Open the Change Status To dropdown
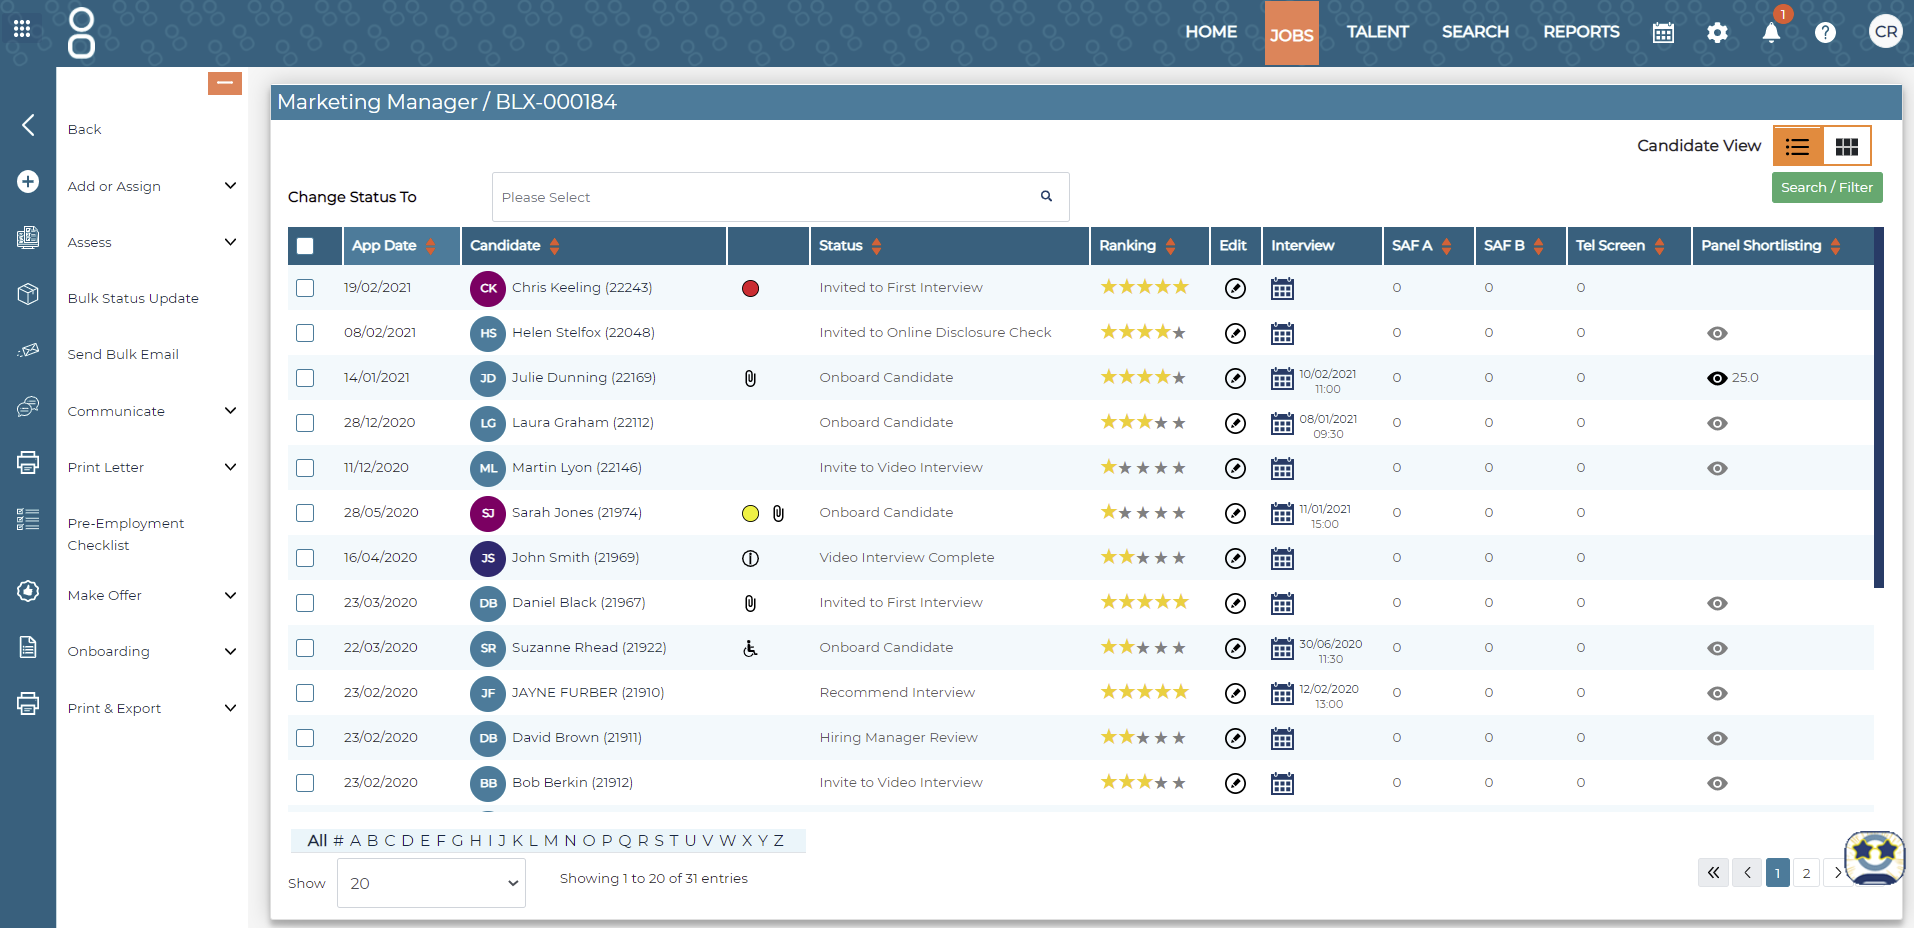Viewport: 1914px width, 928px height. point(780,197)
